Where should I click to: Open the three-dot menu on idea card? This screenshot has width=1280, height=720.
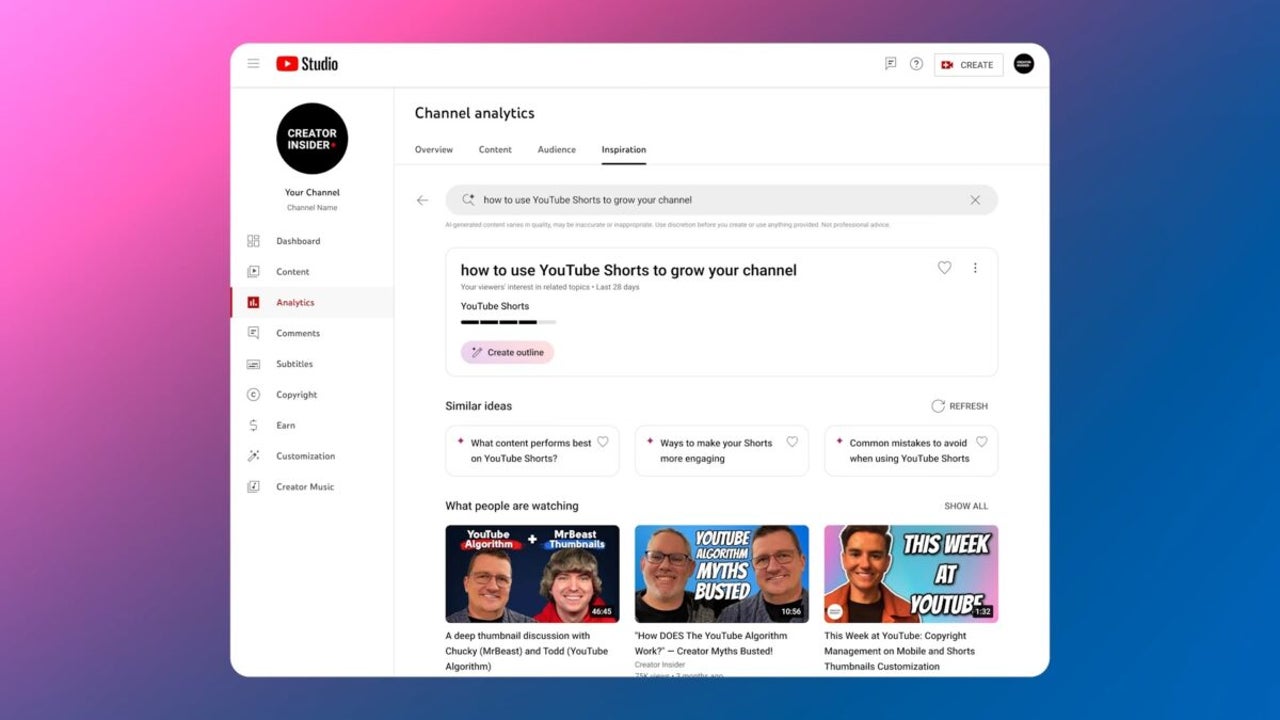pos(975,268)
